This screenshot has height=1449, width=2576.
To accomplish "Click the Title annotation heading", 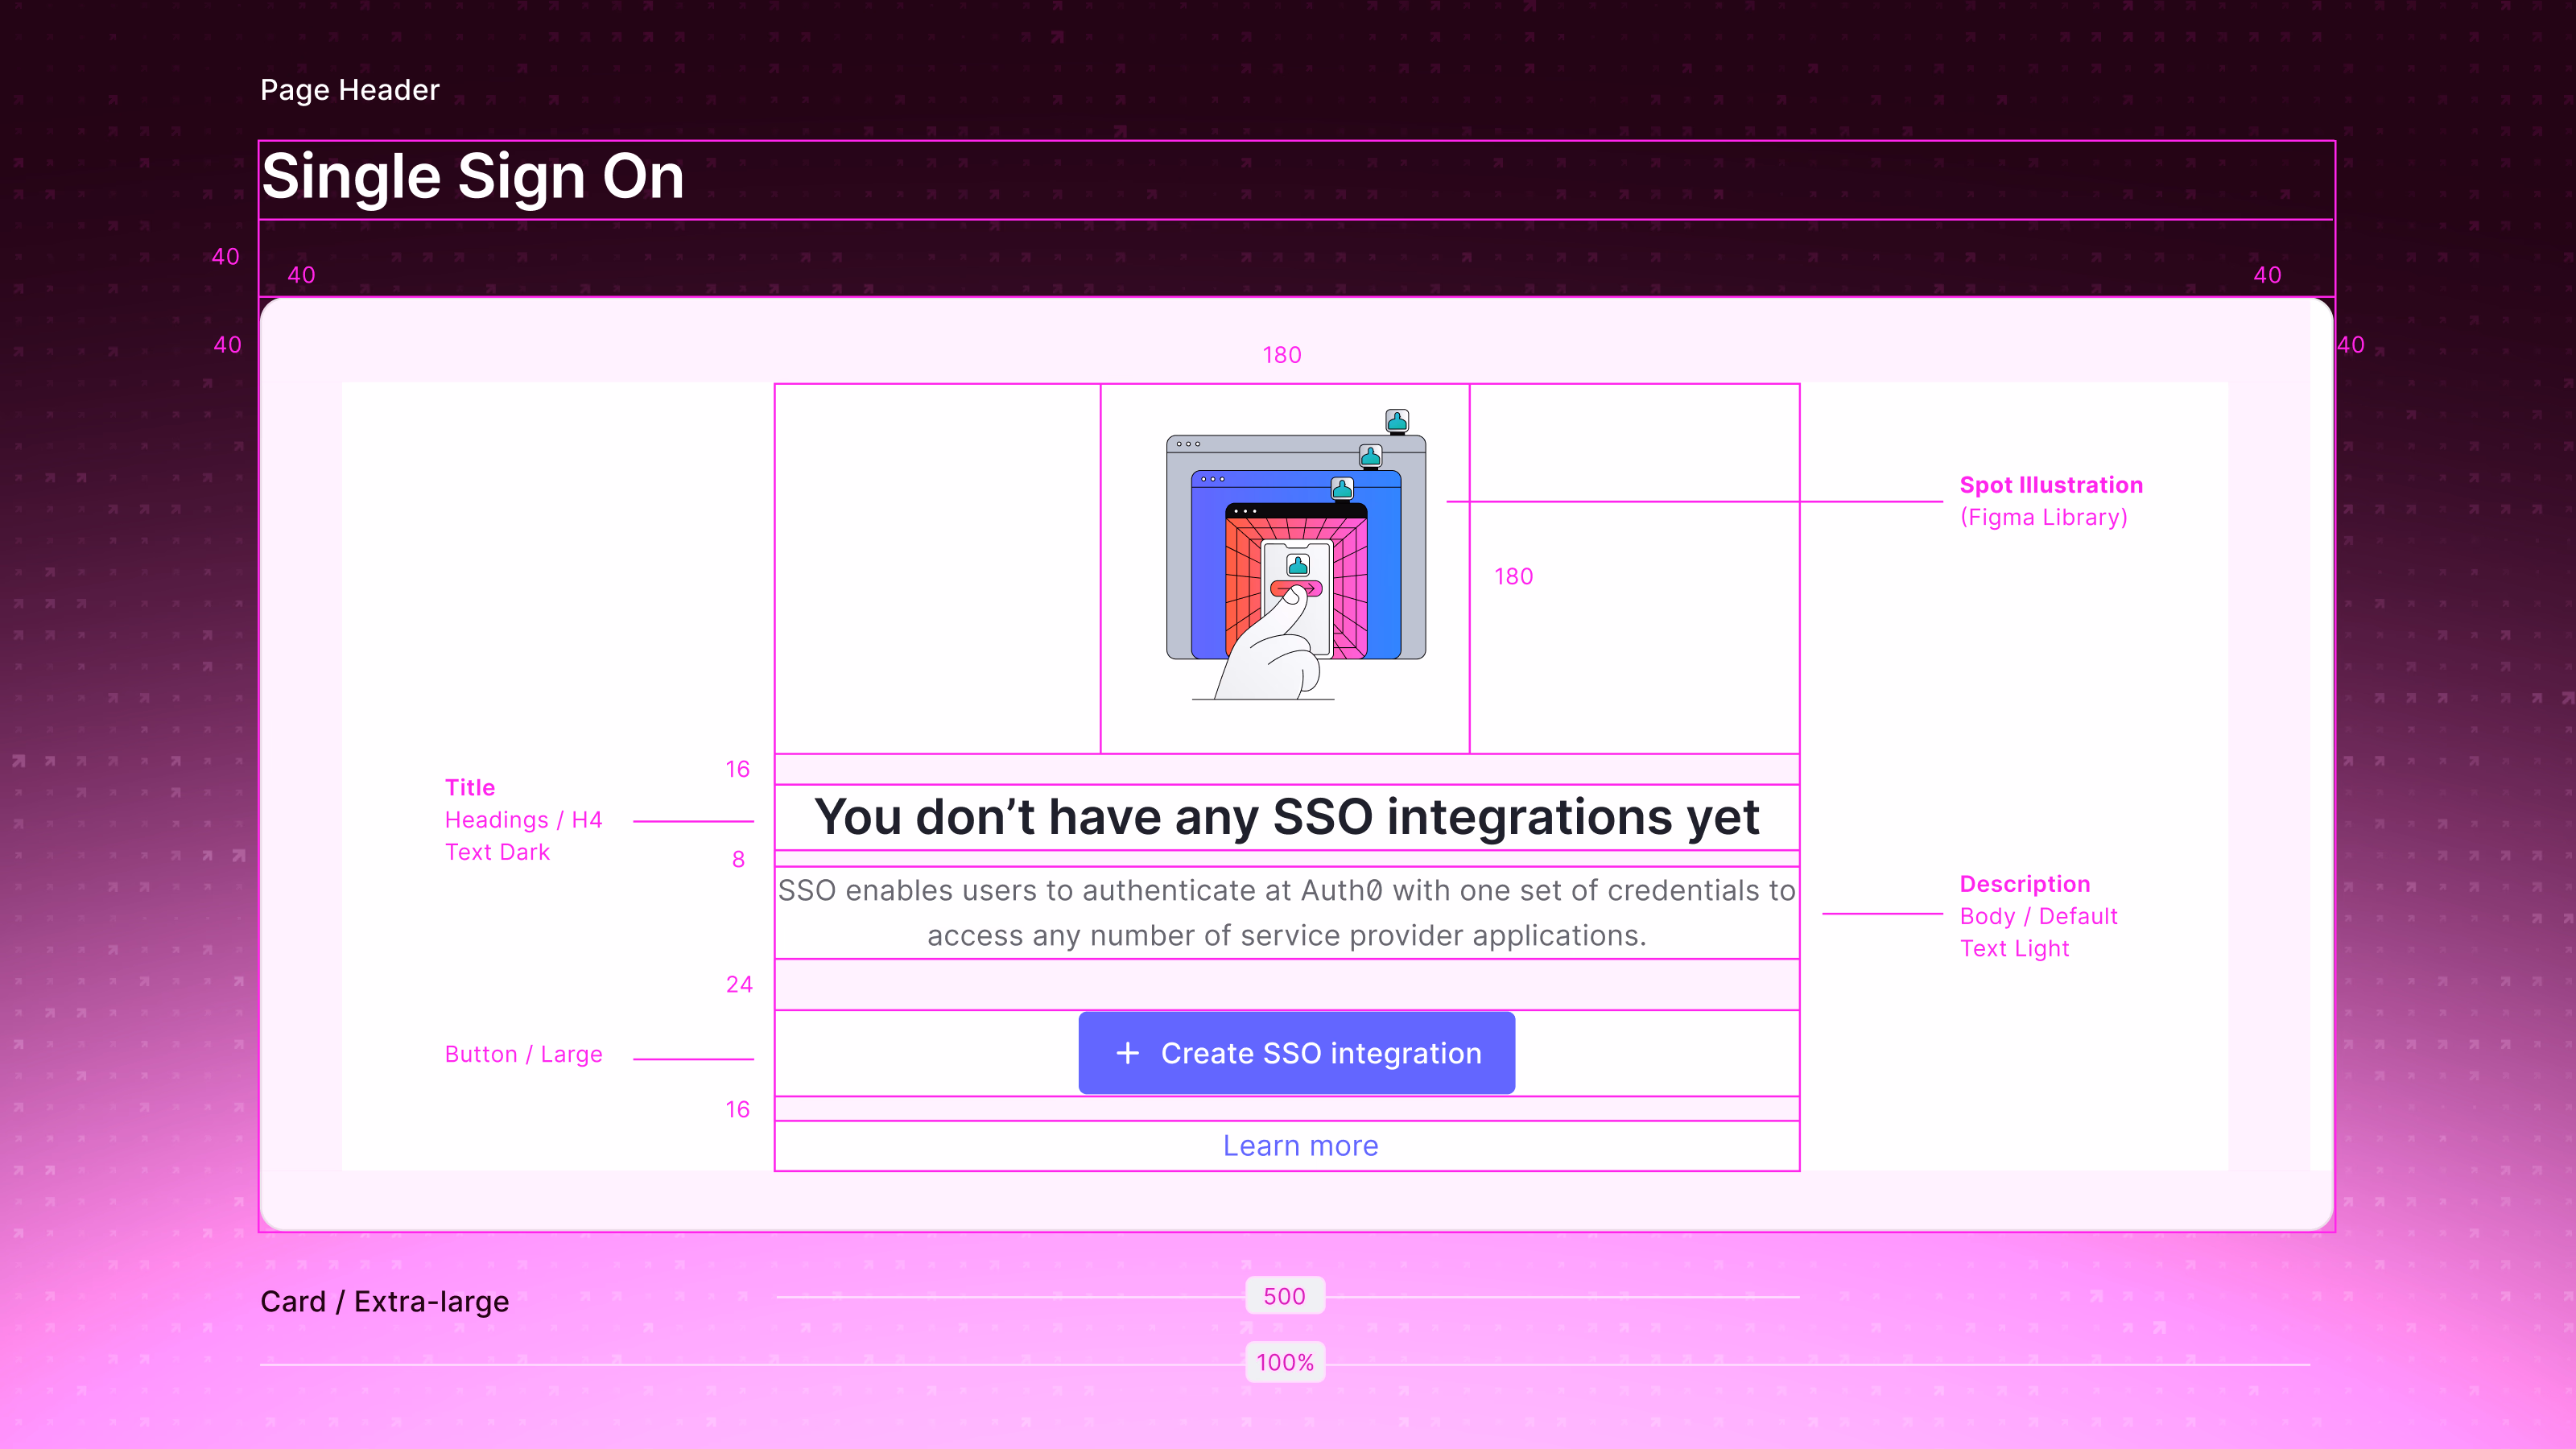I will [470, 788].
